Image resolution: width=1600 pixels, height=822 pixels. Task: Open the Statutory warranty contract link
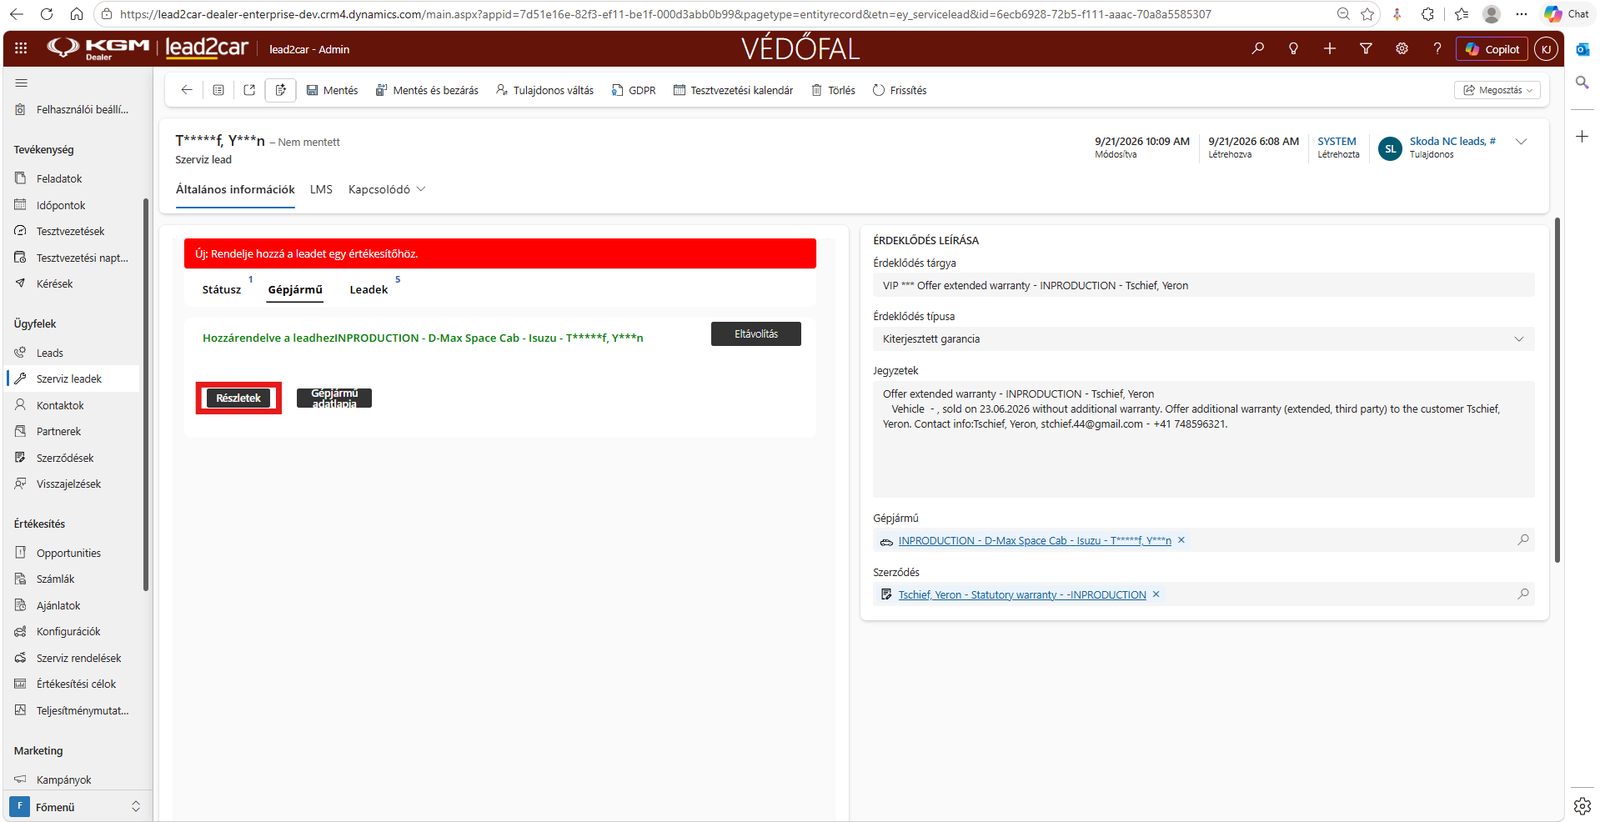[x=1022, y=595]
